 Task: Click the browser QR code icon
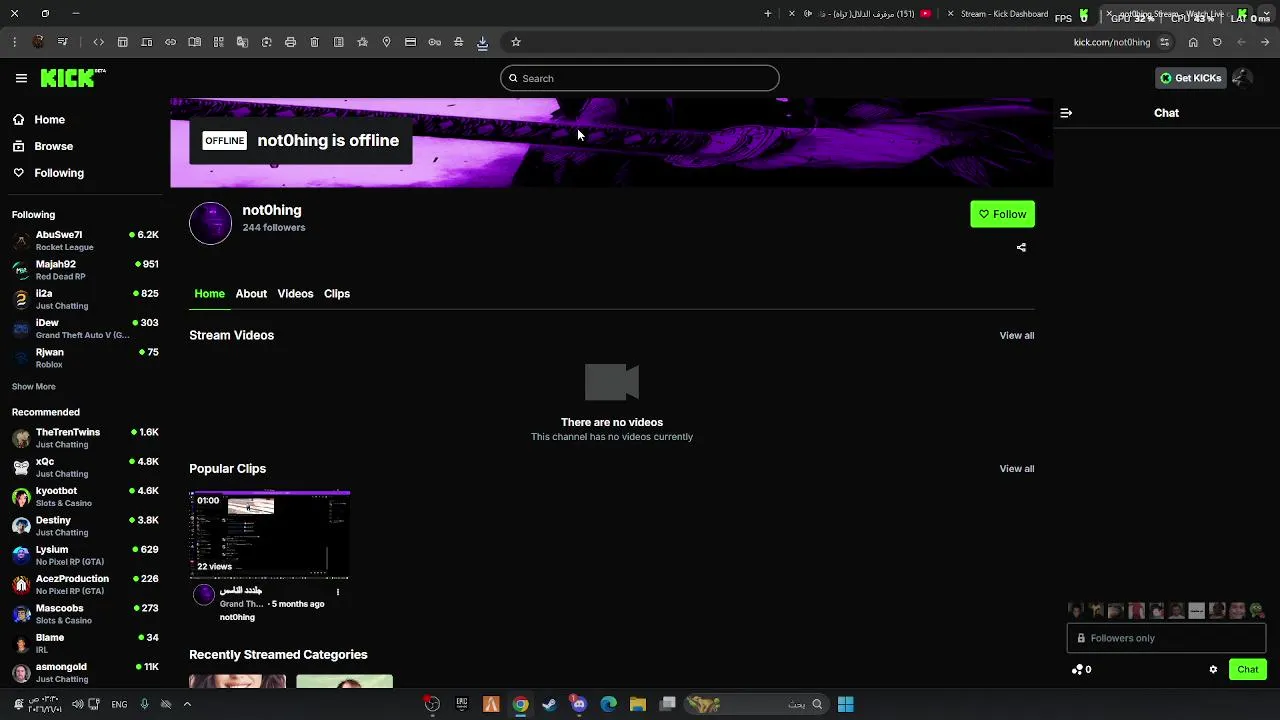point(218,42)
